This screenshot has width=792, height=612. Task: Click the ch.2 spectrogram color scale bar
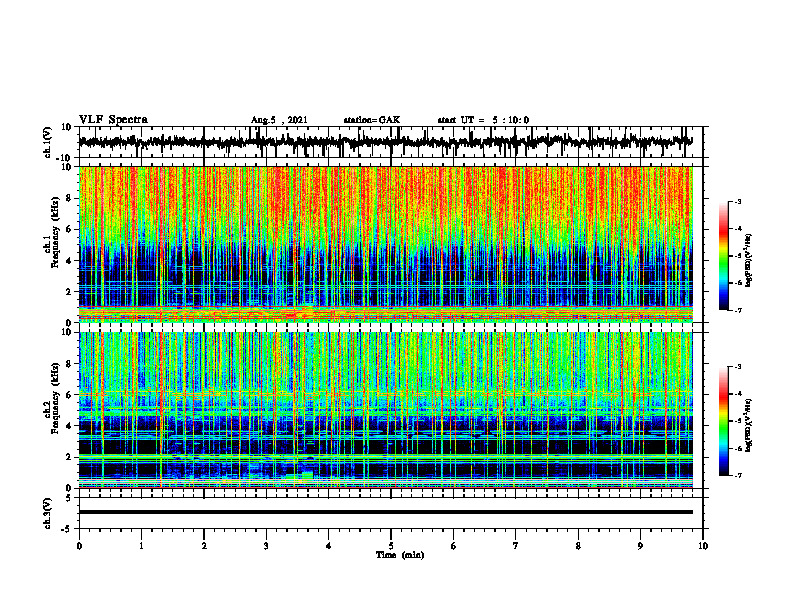pos(723,421)
